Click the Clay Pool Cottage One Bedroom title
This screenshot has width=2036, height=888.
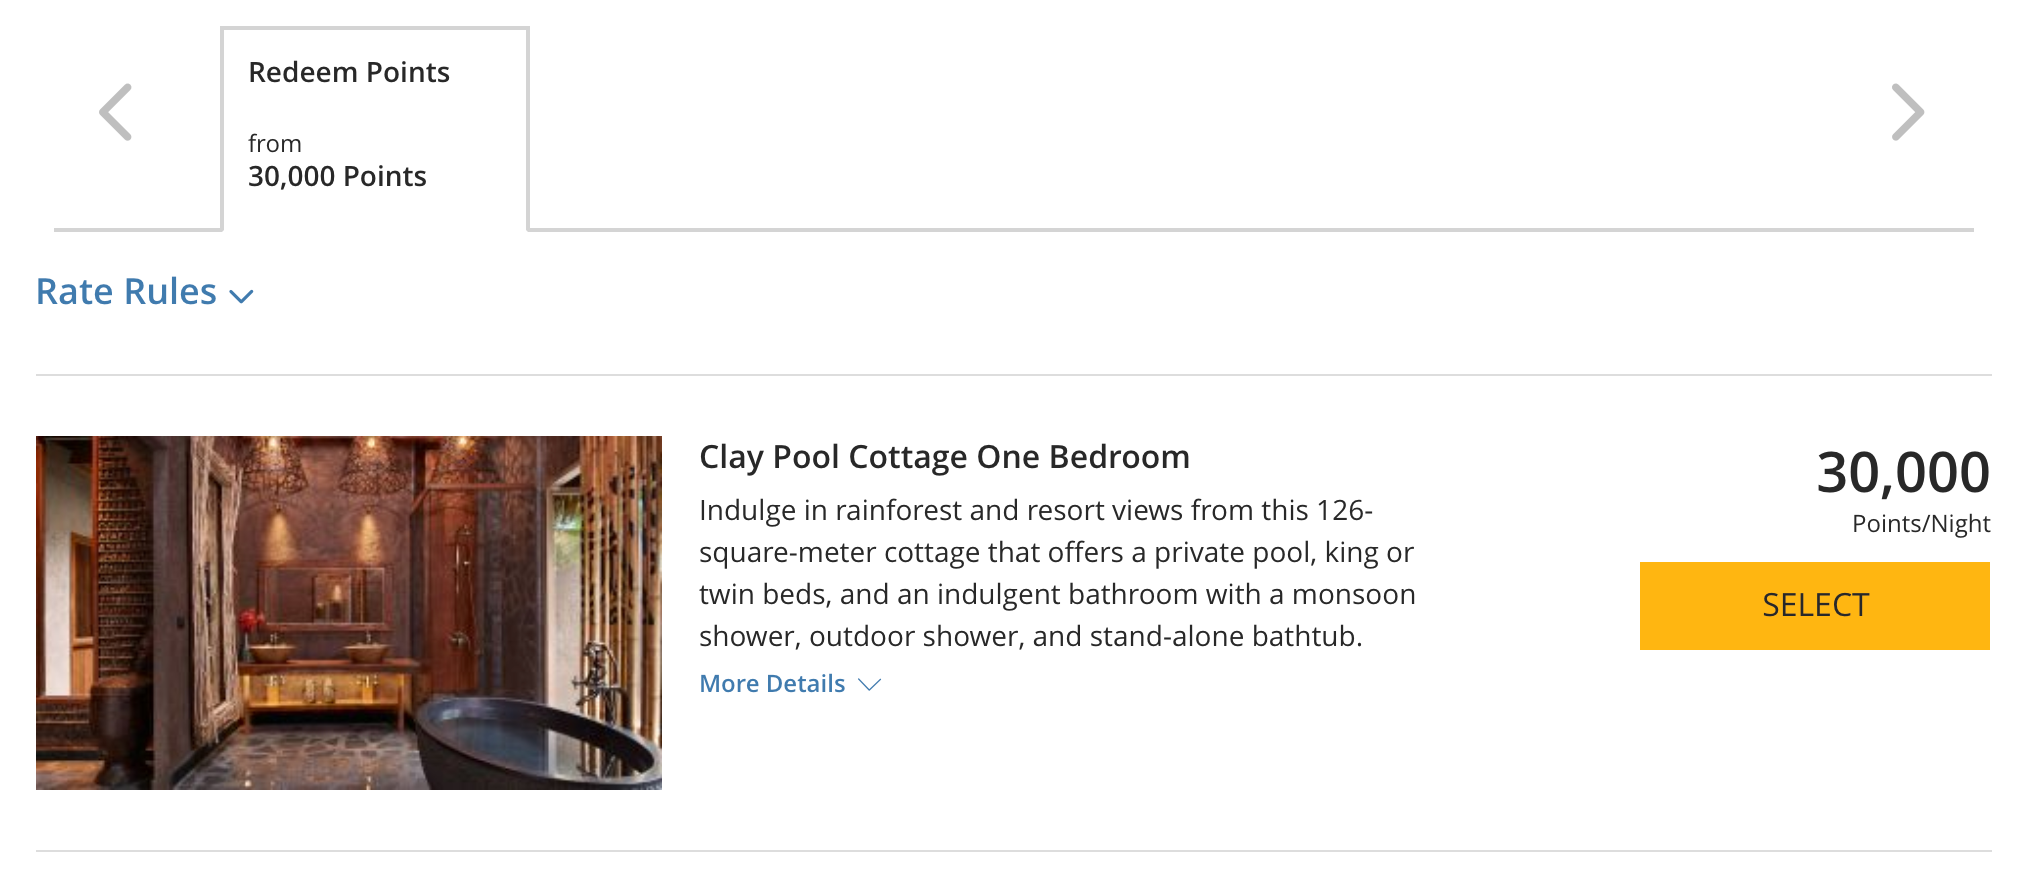click(944, 457)
